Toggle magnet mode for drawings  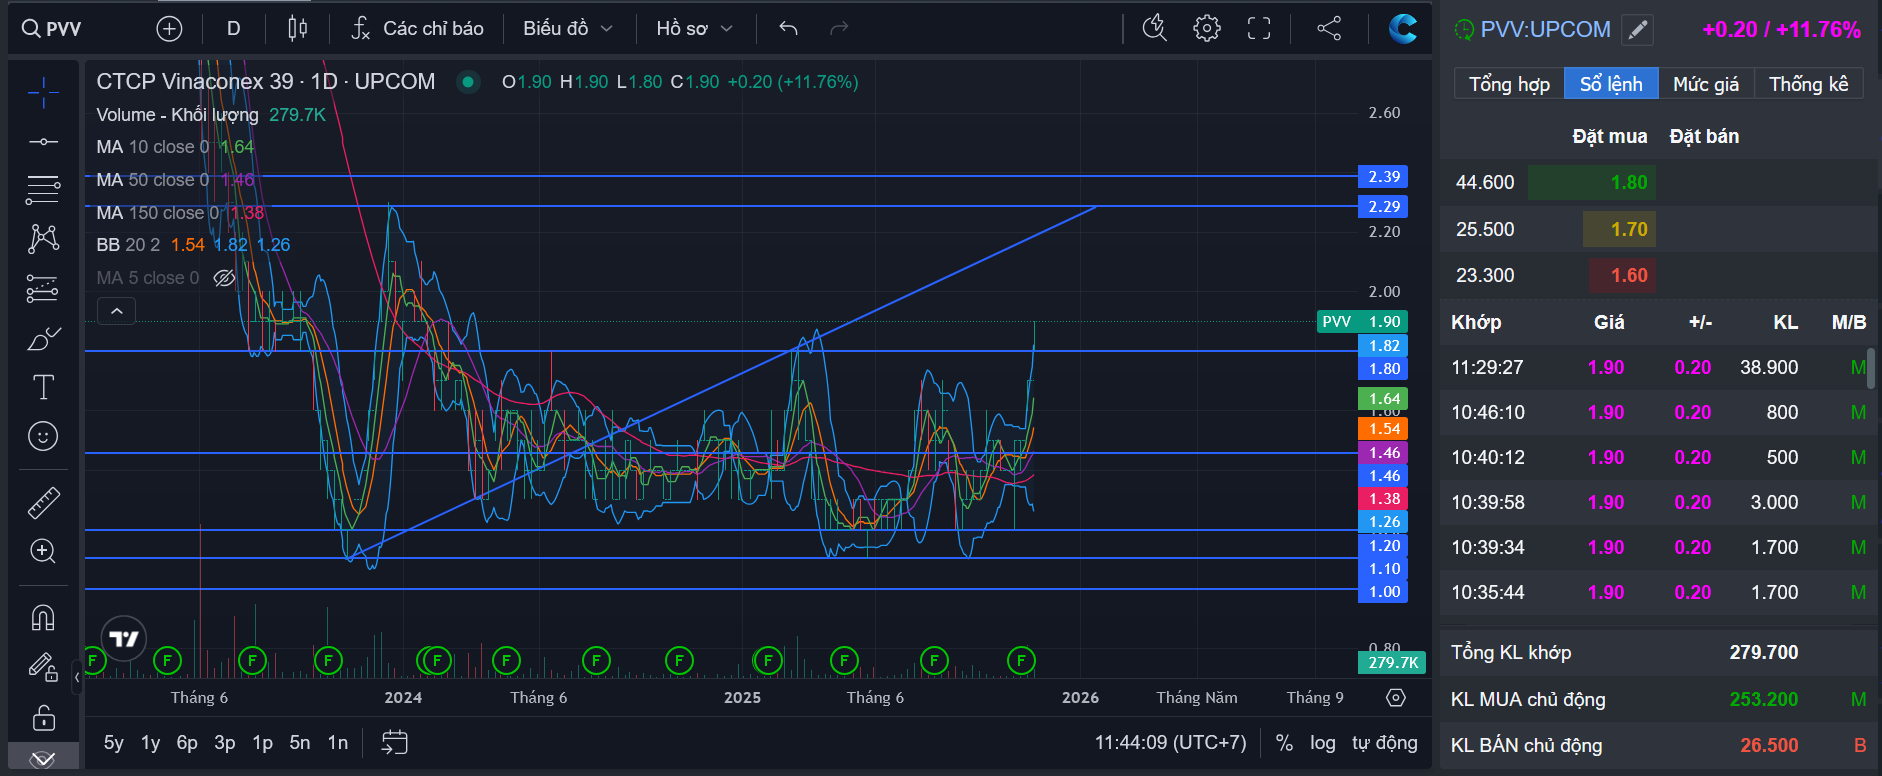(x=43, y=618)
